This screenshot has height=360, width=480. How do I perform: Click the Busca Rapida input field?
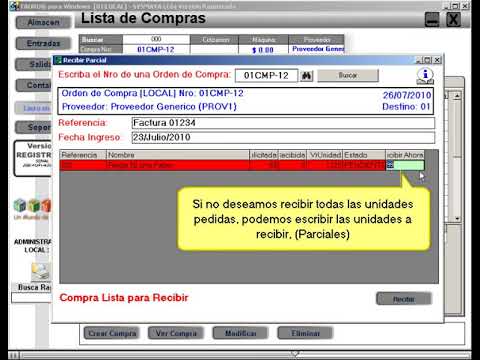[32, 297]
